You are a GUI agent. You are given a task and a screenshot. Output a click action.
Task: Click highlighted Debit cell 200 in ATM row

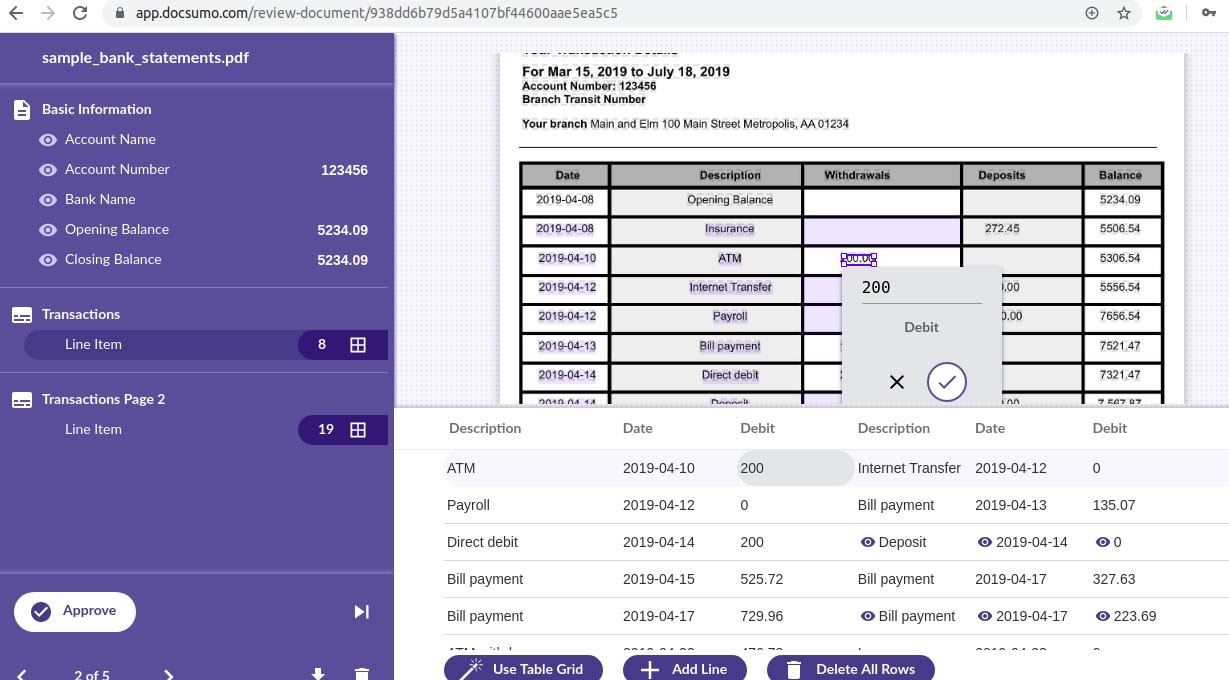tap(795, 468)
